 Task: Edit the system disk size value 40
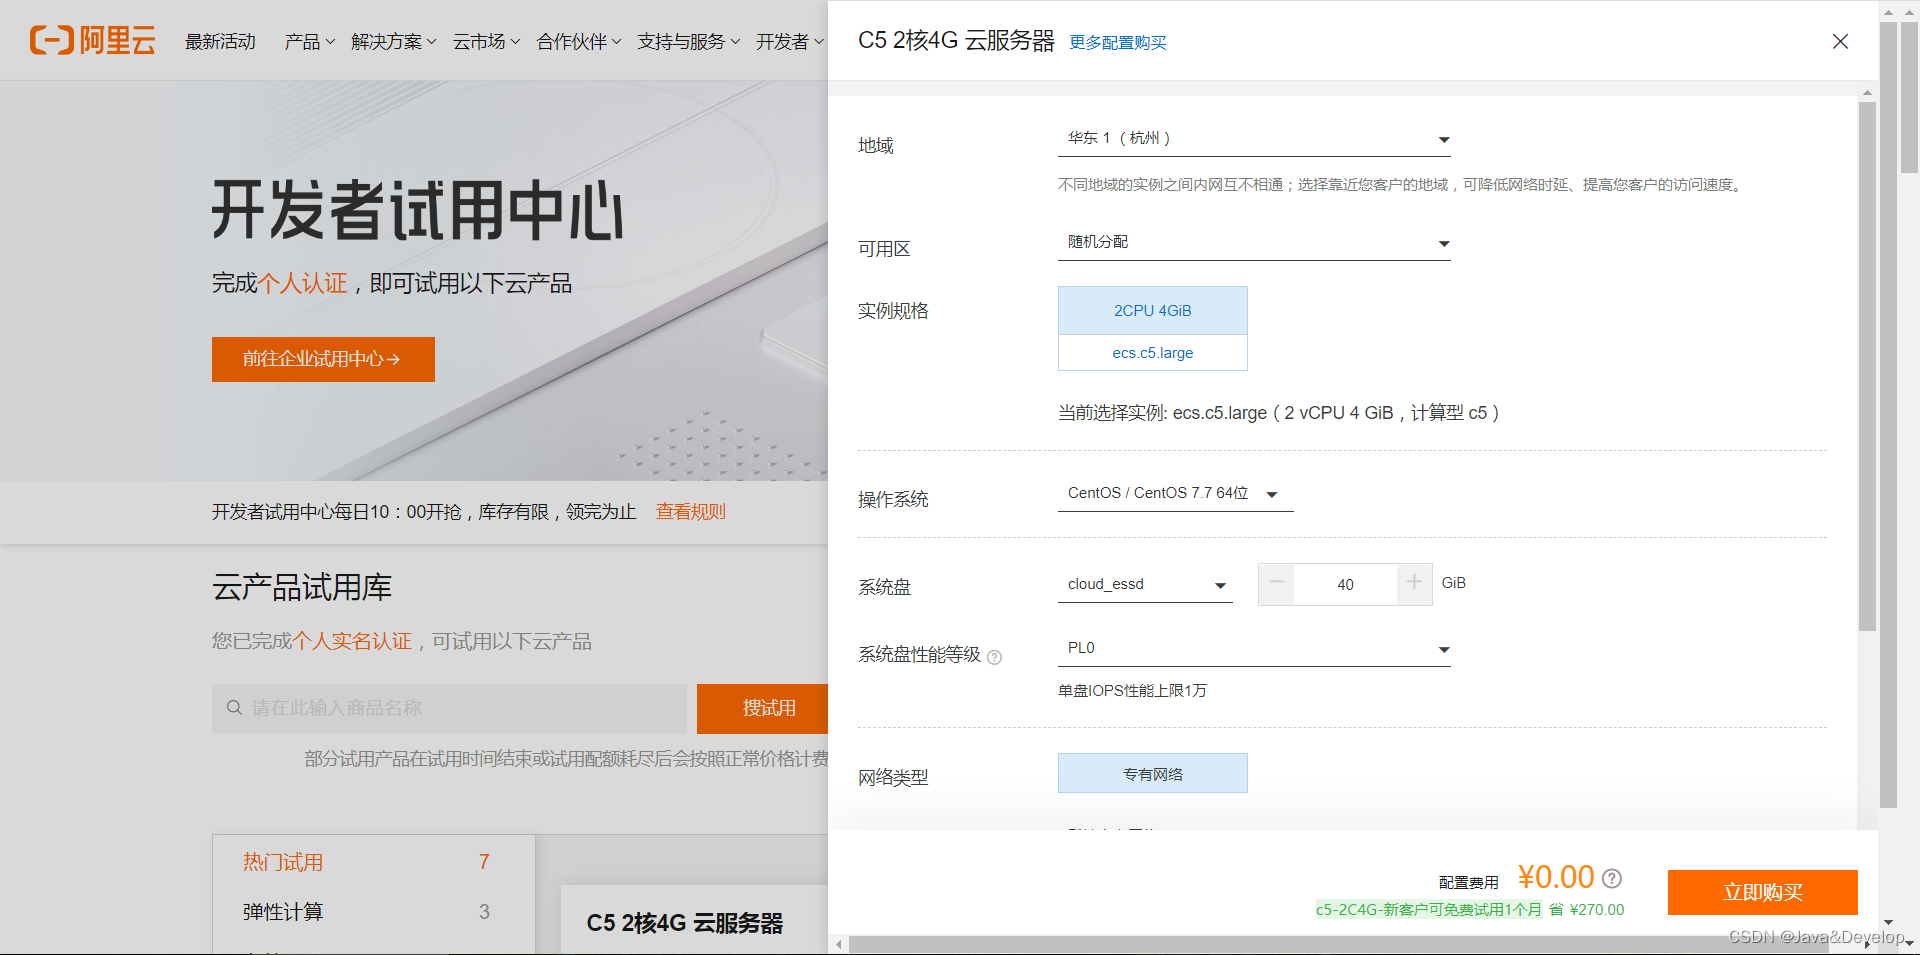pos(1345,584)
